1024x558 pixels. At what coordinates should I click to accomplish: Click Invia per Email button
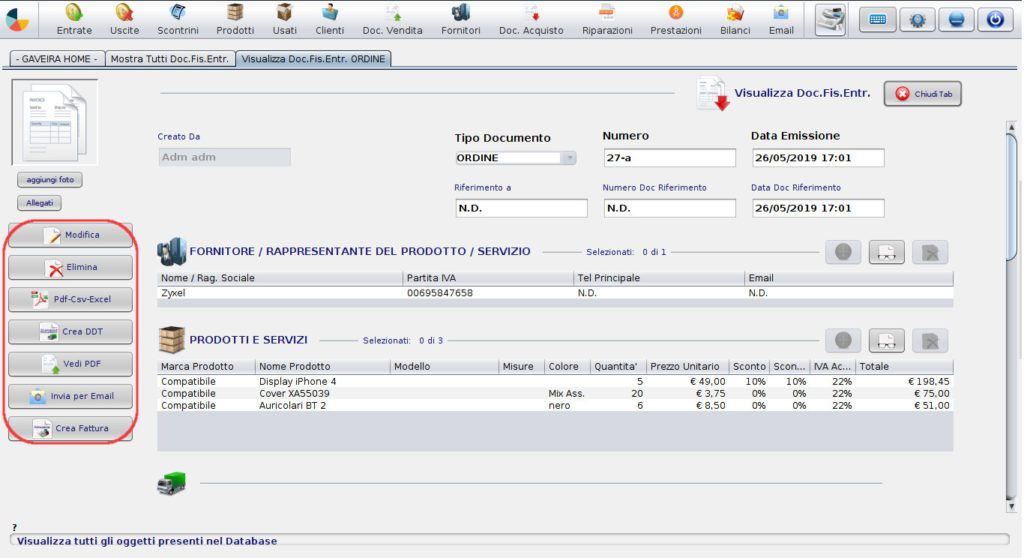[71, 396]
